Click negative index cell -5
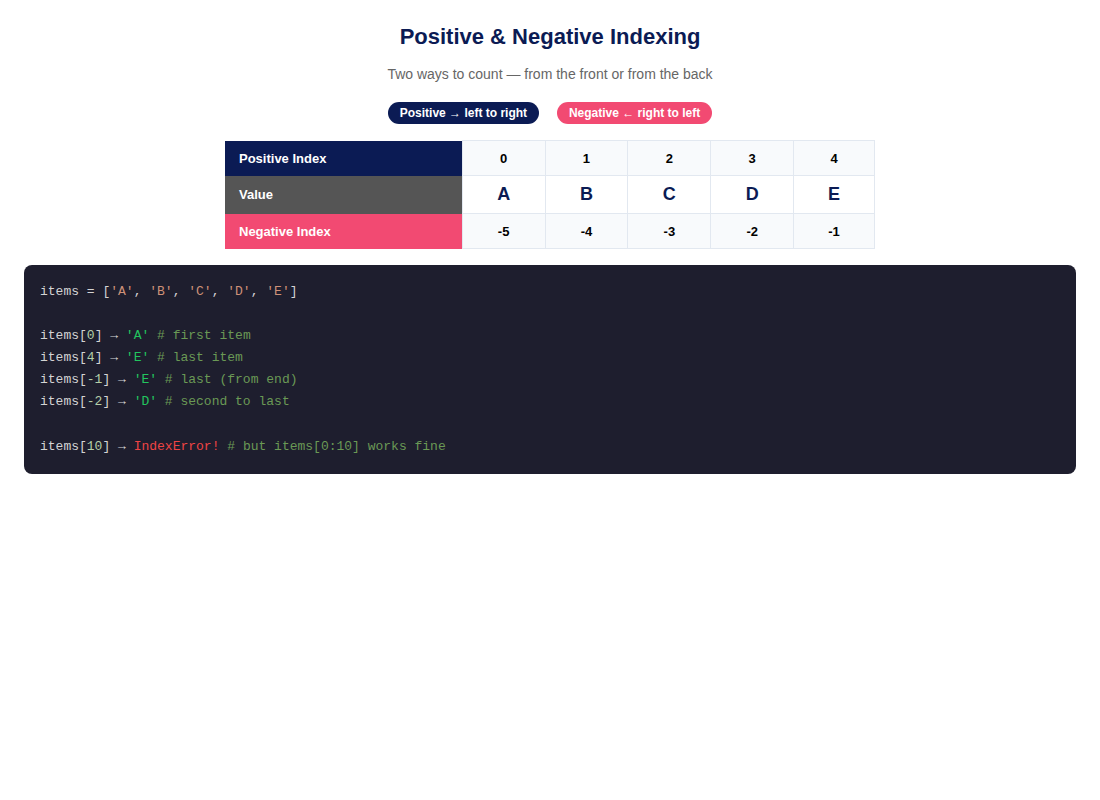1100x800 pixels. tap(504, 232)
